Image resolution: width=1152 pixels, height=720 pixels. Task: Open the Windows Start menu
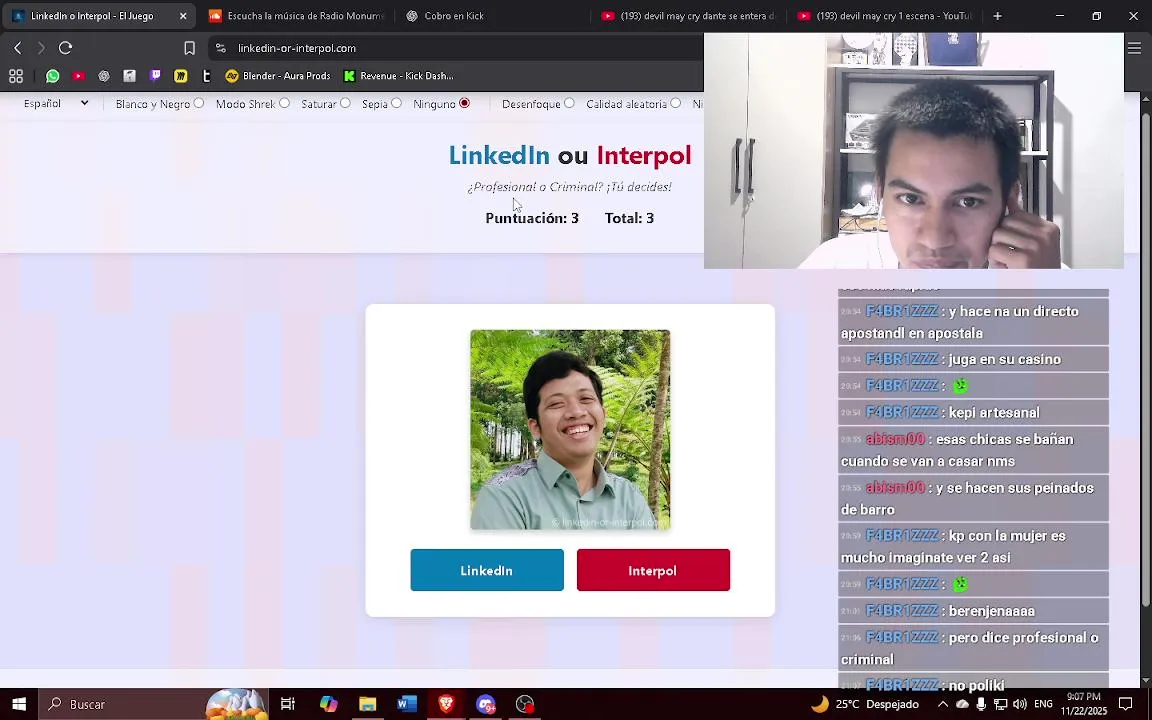19,704
